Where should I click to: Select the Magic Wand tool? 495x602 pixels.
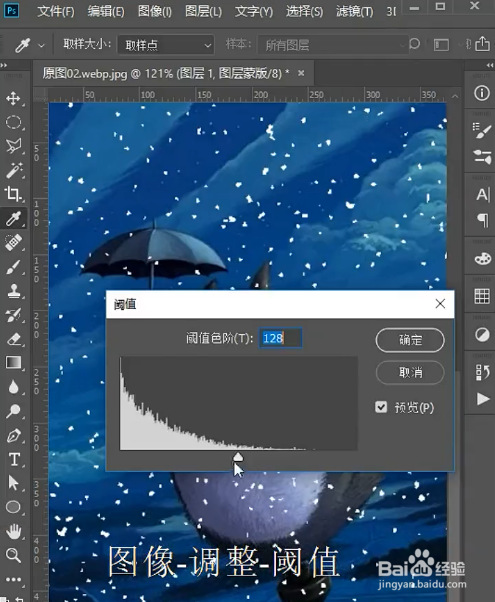click(x=13, y=170)
